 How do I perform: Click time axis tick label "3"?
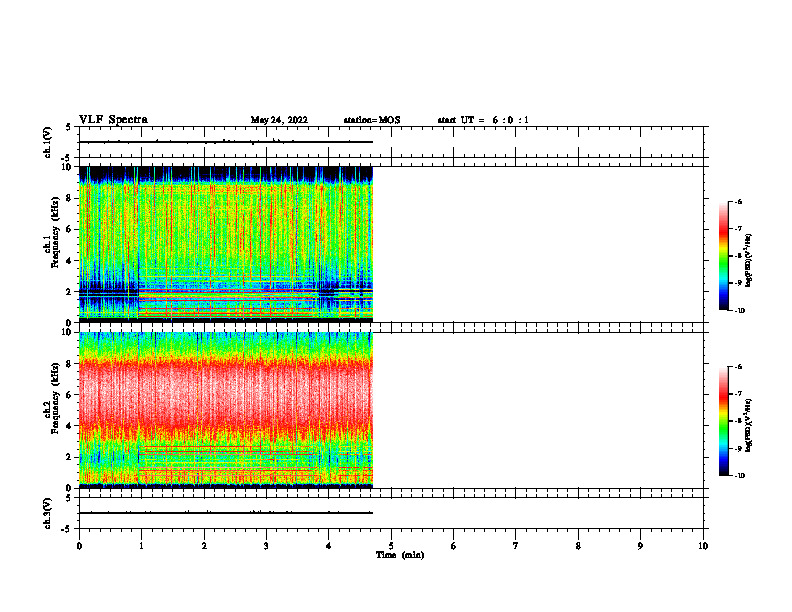[x=266, y=546]
